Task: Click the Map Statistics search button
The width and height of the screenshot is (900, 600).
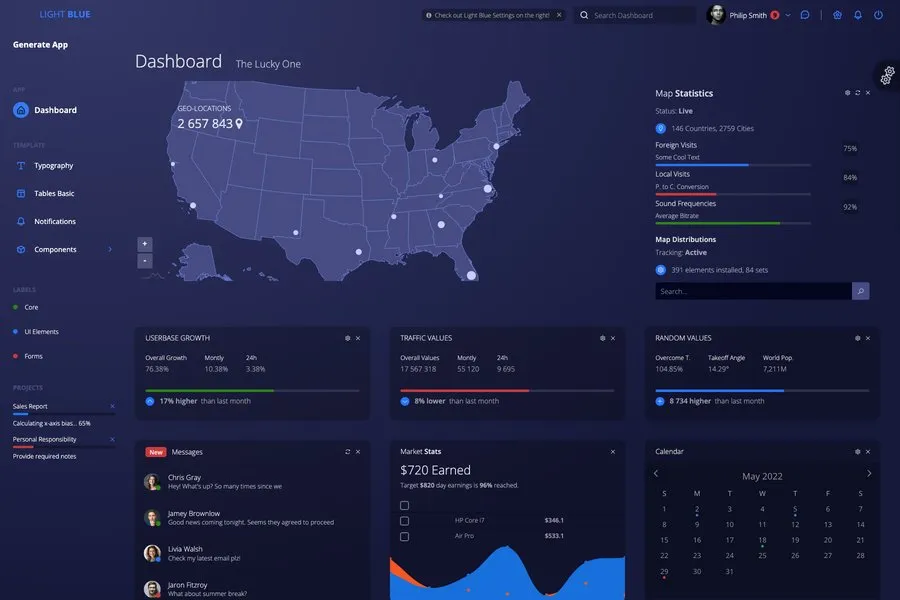Action: click(860, 291)
